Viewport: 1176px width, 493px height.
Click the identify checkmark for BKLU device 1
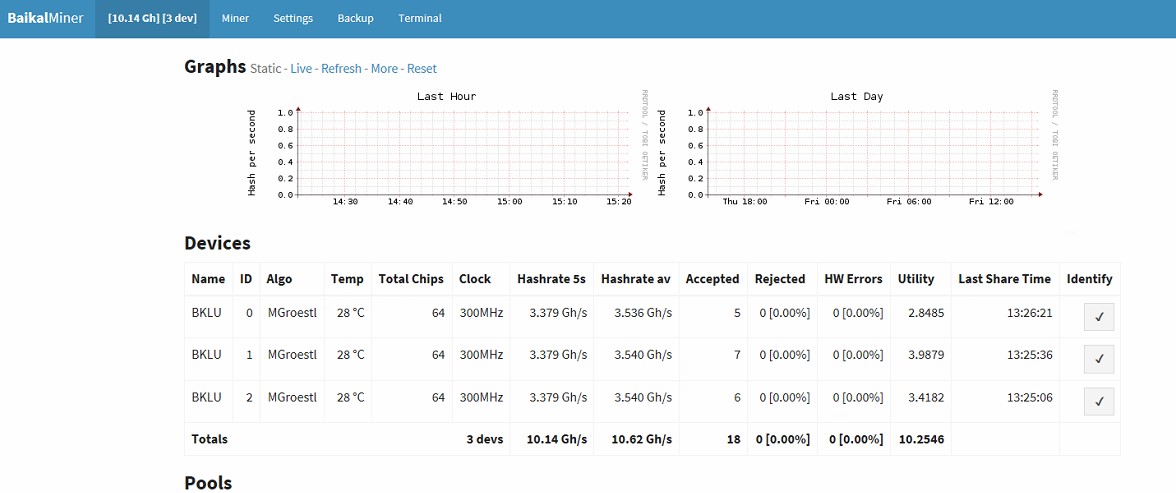pos(1099,359)
